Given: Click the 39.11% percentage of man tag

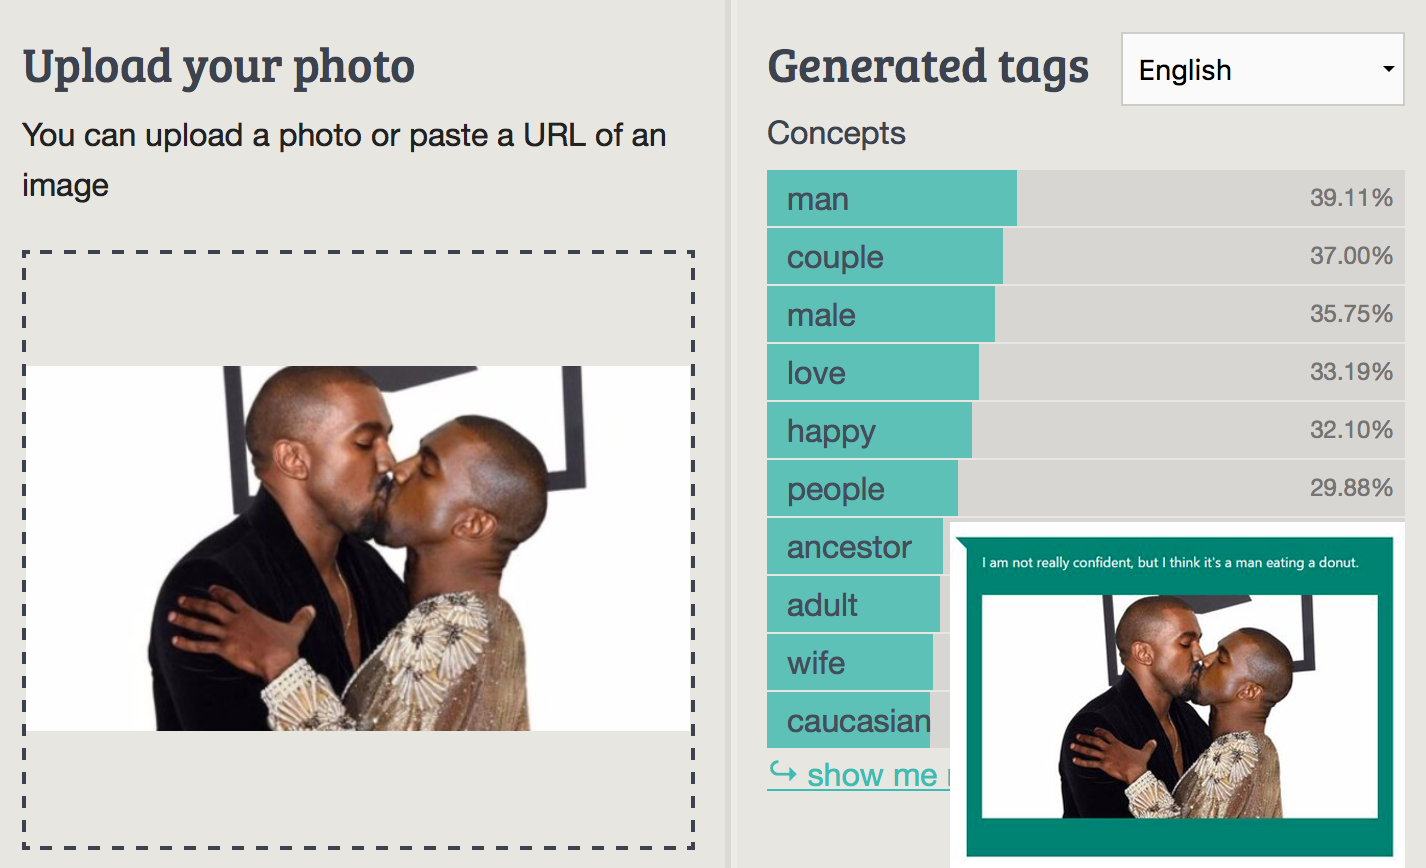Looking at the screenshot, I should pyautogui.click(x=1350, y=198).
